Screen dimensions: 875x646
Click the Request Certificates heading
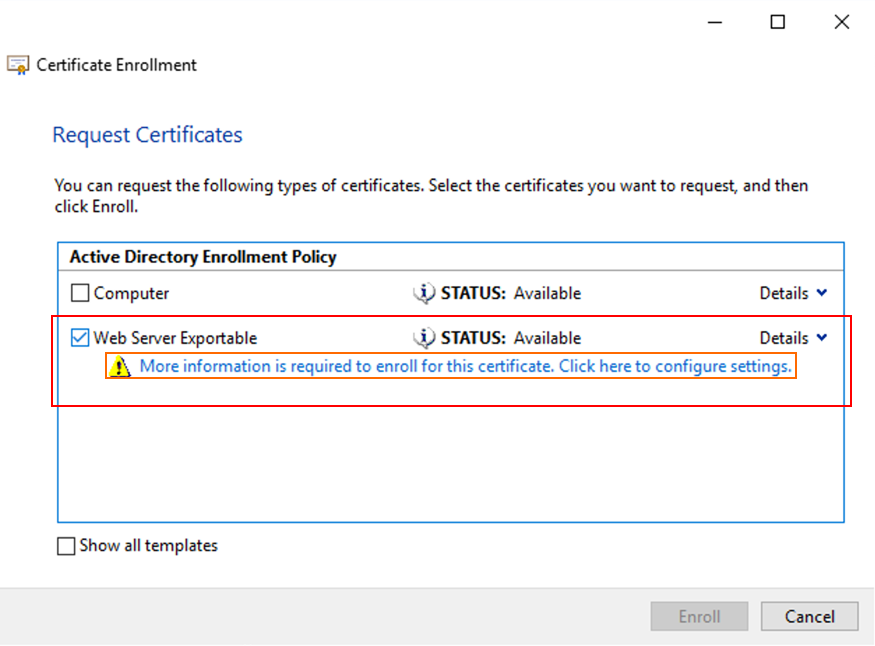[147, 134]
